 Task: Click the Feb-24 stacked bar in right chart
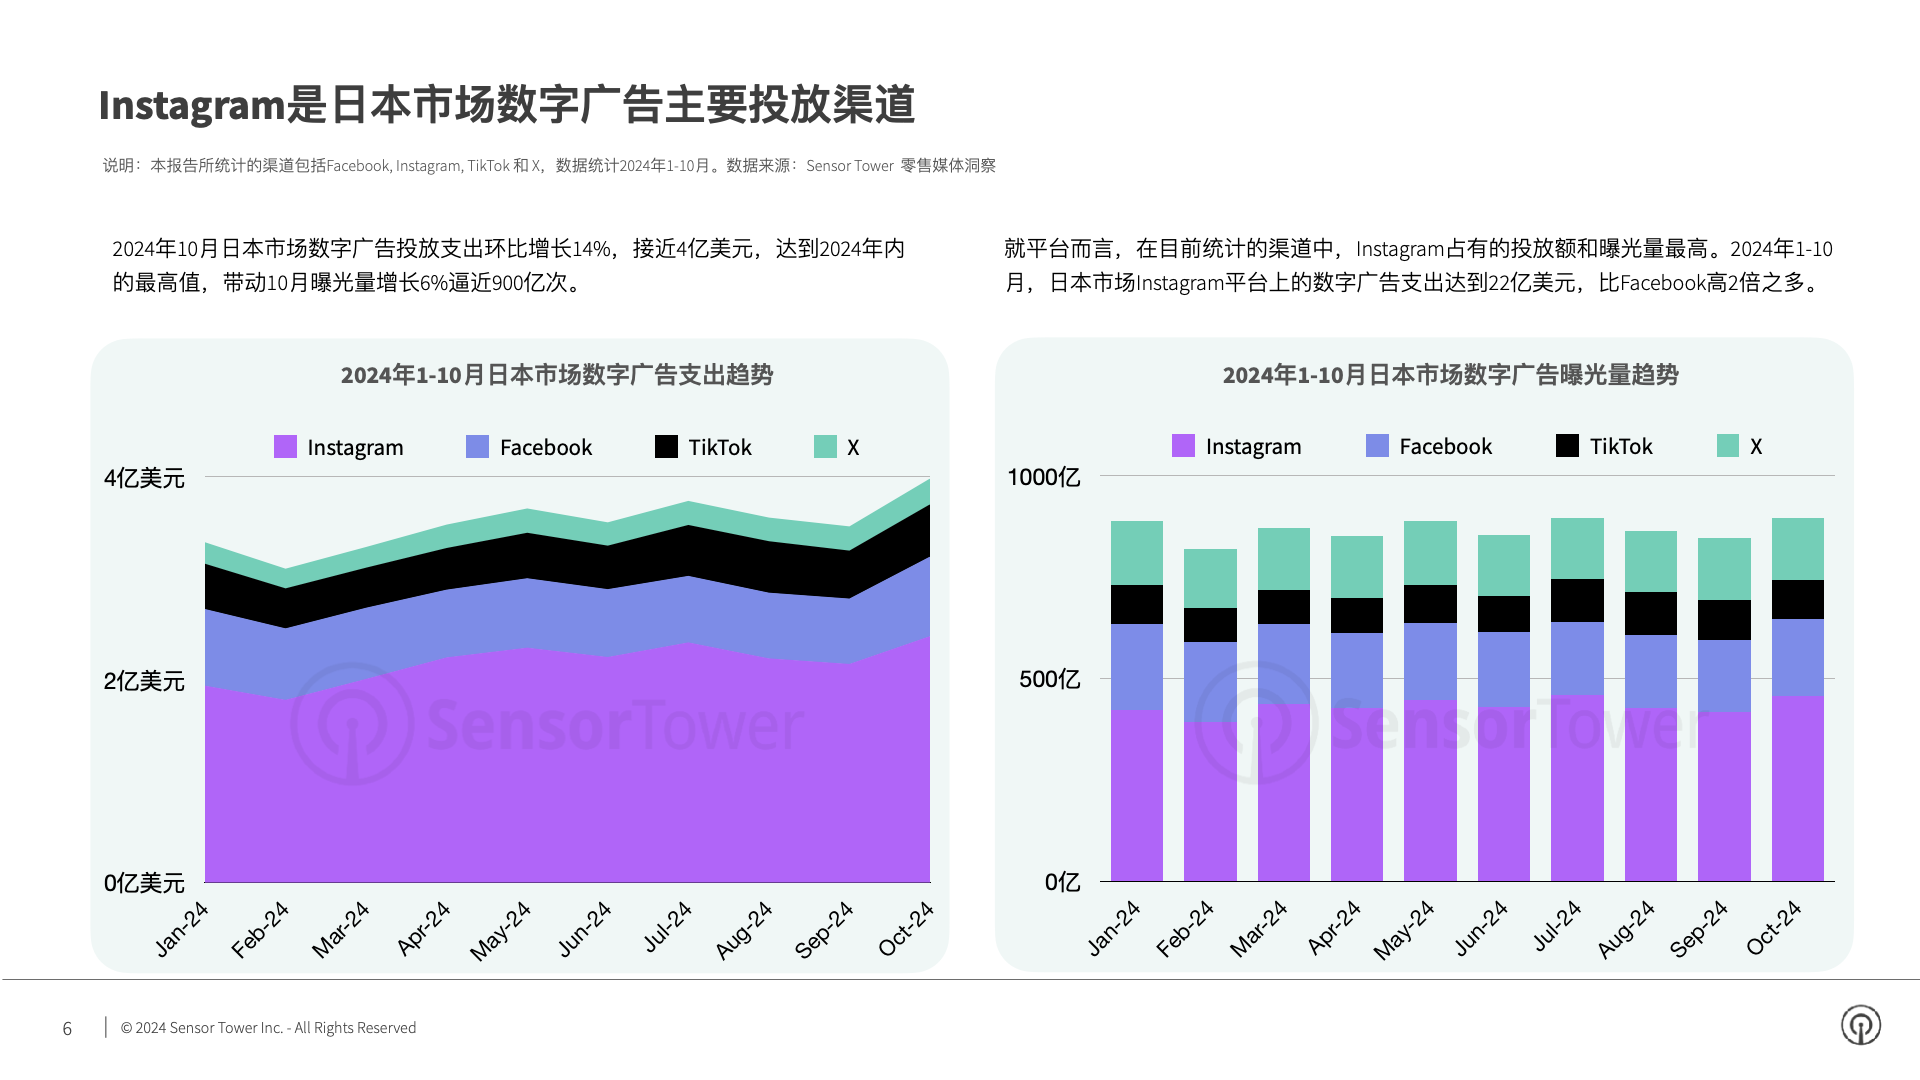[1210, 715]
